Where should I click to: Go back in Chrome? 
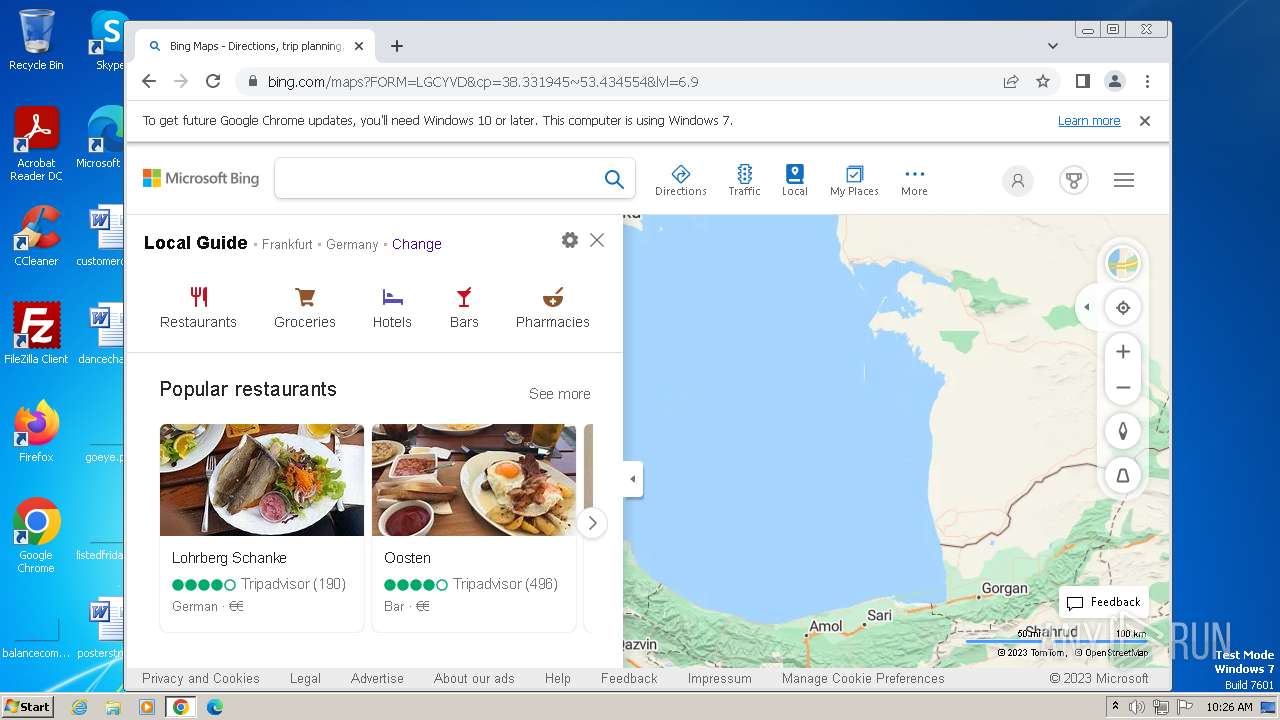[149, 82]
